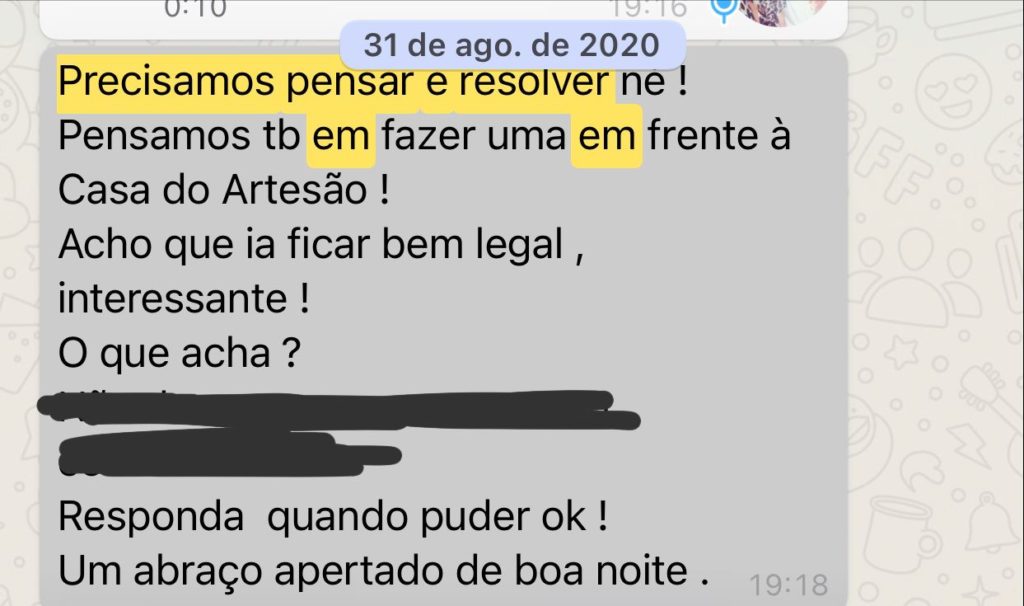
Task: Tap the blue microphone voice message icon
Action: click(724, 9)
